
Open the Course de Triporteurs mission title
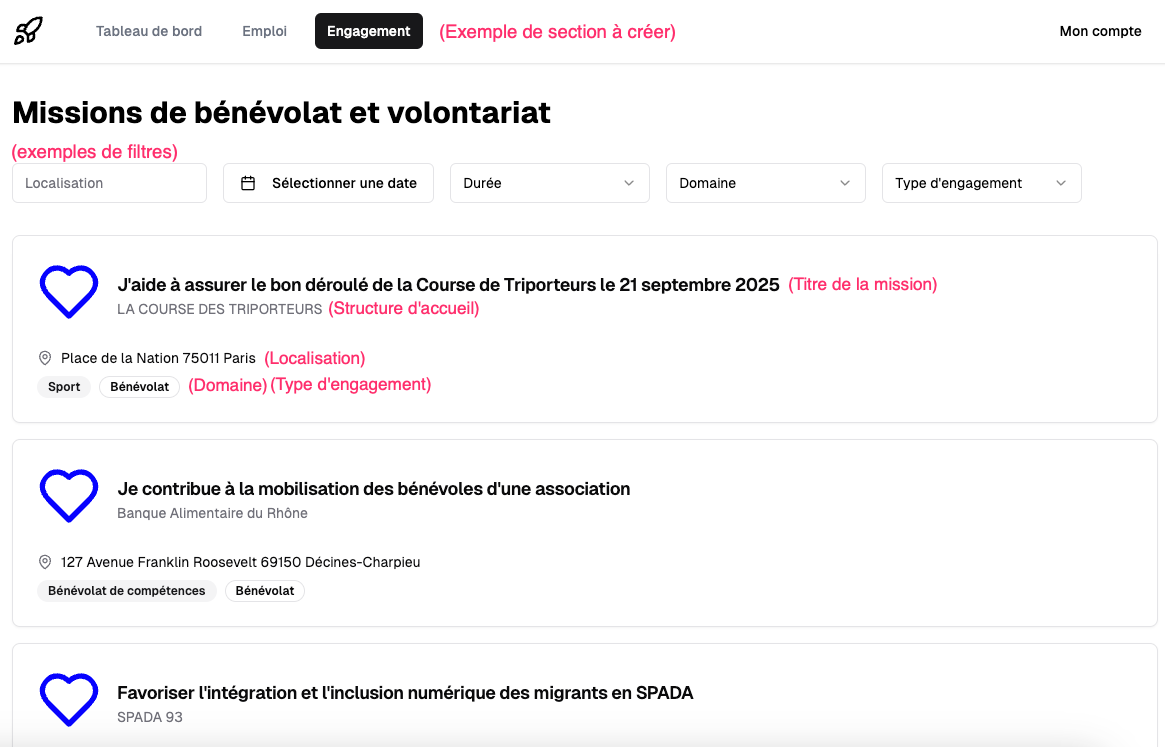448,285
